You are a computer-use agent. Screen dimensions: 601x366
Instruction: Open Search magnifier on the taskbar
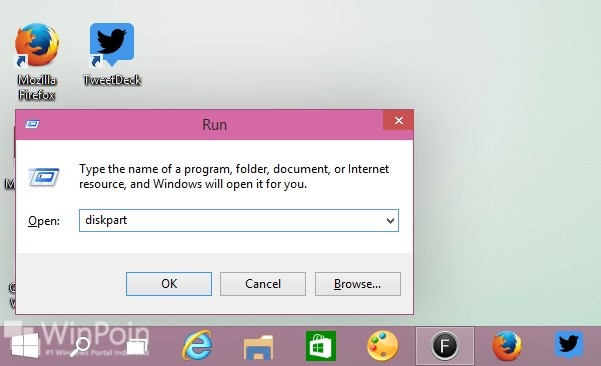point(80,346)
